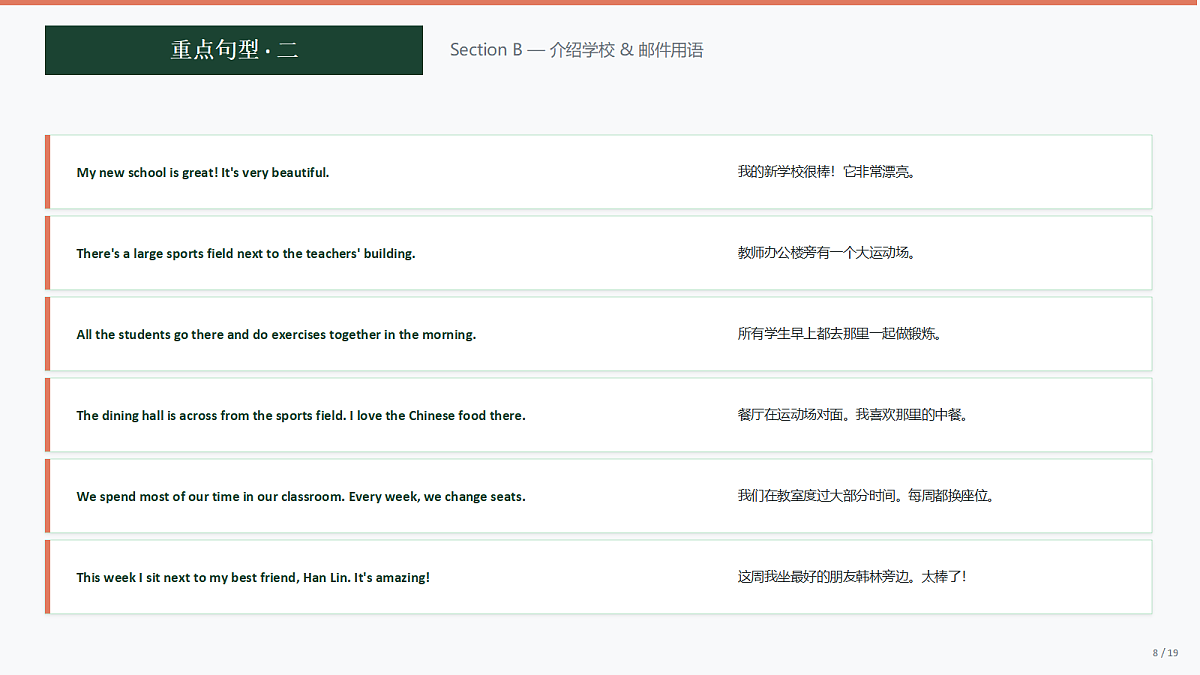Click the page number 8 / 19
The height and width of the screenshot is (675, 1200).
click(x=1165, y=653)
